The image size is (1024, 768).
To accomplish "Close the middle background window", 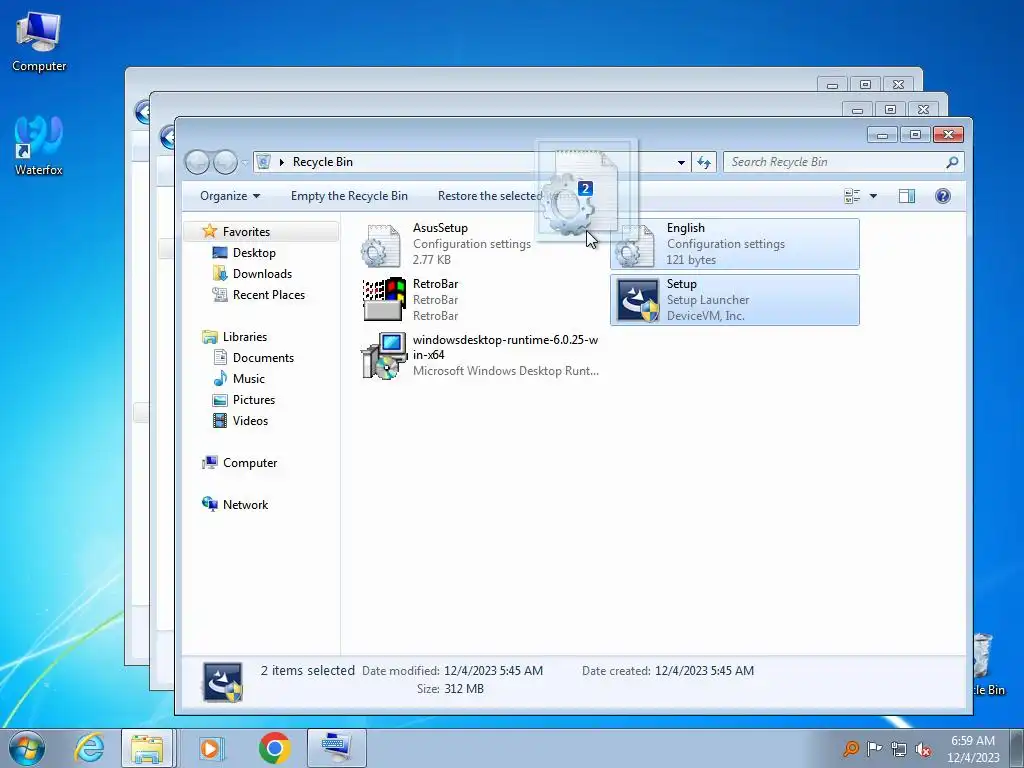I will pyautogui.click(x=923, y=109).
